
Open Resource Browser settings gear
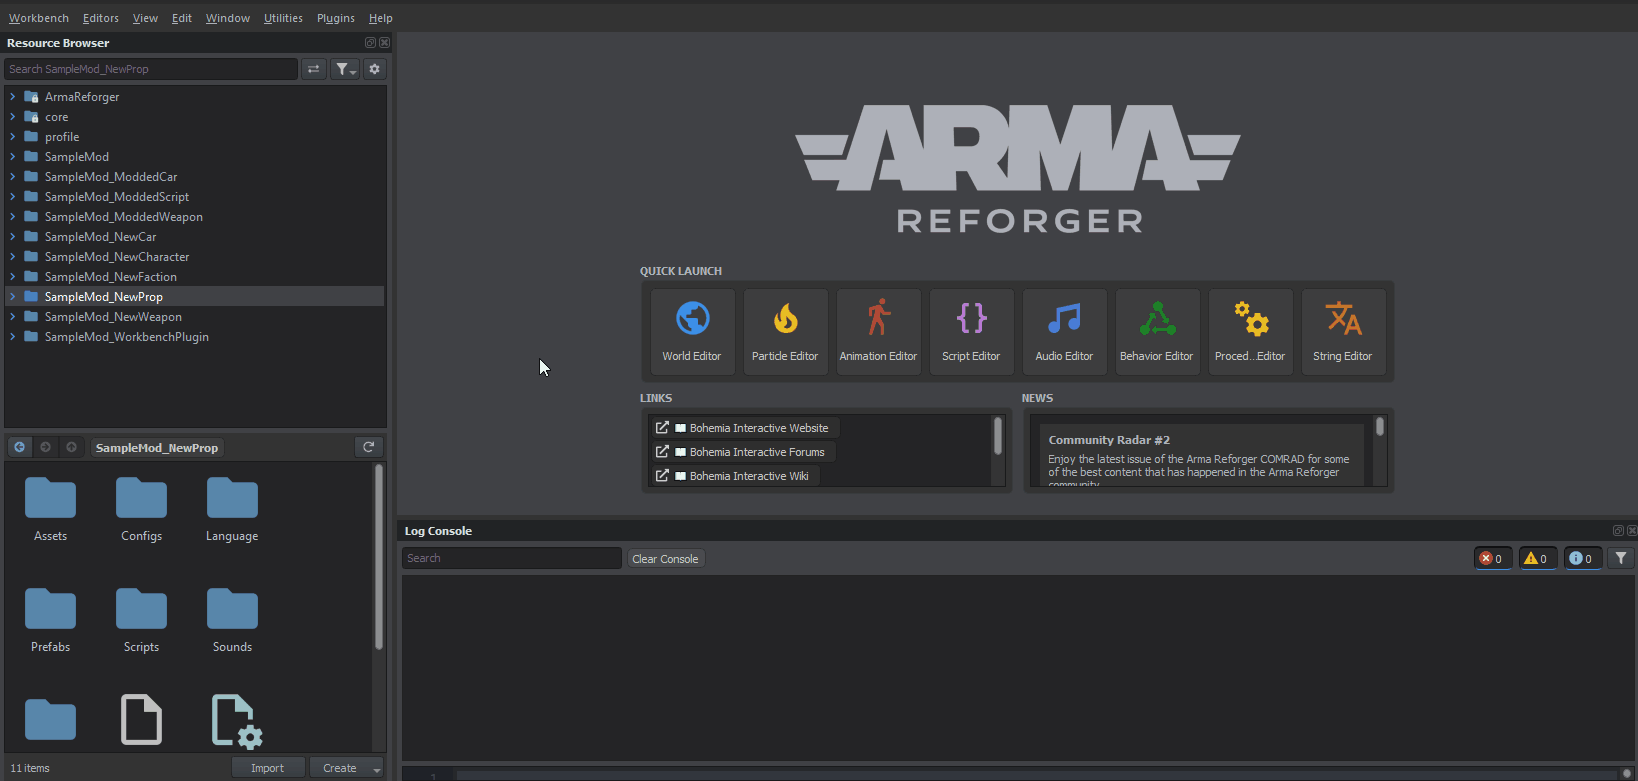pyautogui.click(x=375, y=69)
